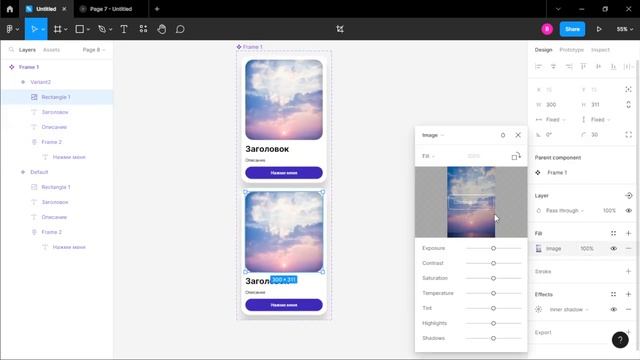Open zoom level dropdown 55%
The width and height of the screenshot is (640, 360).
624,29
